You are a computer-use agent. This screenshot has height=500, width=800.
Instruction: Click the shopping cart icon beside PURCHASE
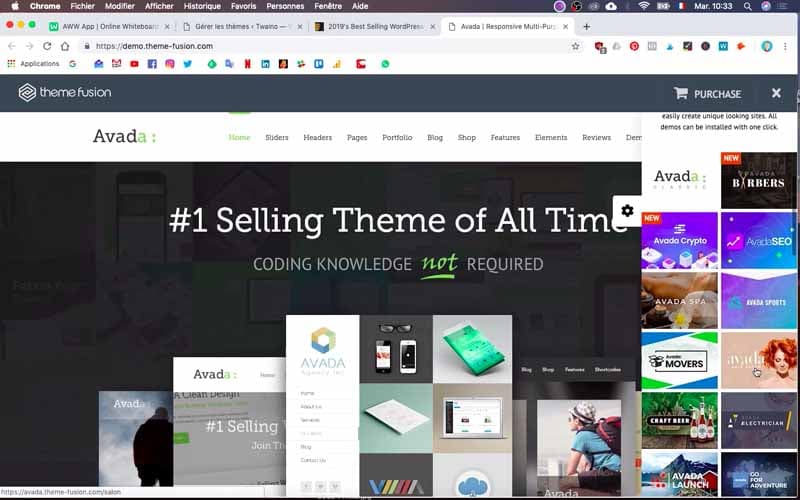(681, 93)
